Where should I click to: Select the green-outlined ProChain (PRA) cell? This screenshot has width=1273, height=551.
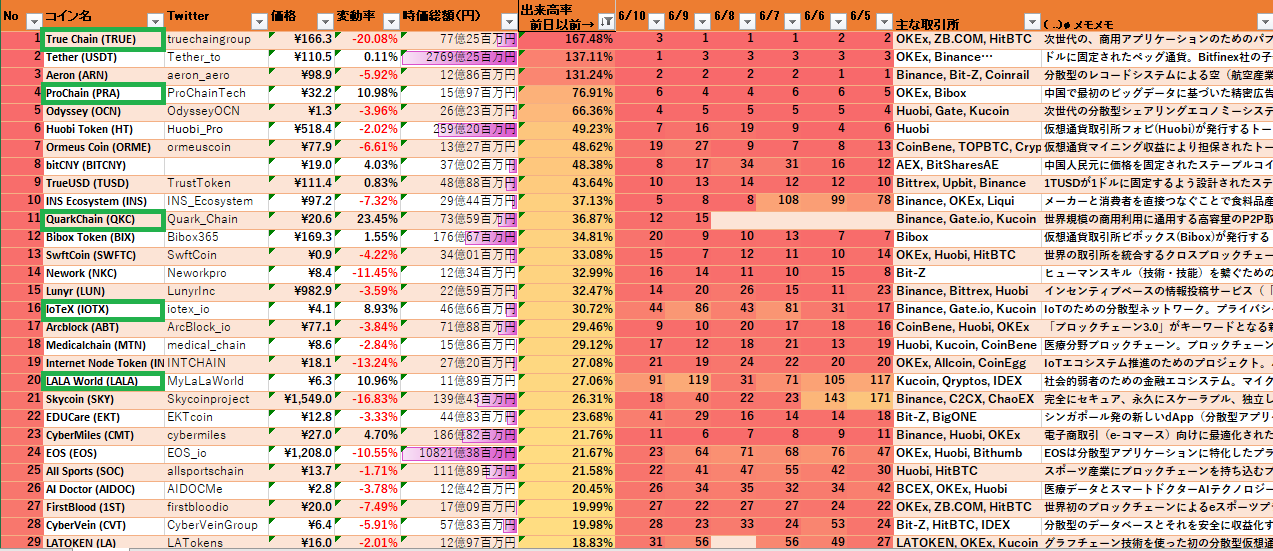[102, 93]
